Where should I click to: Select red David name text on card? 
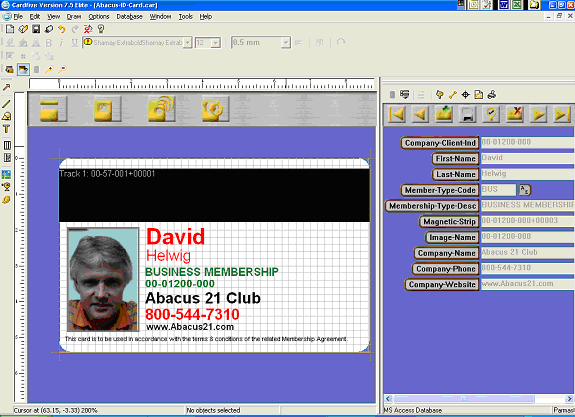175,237
